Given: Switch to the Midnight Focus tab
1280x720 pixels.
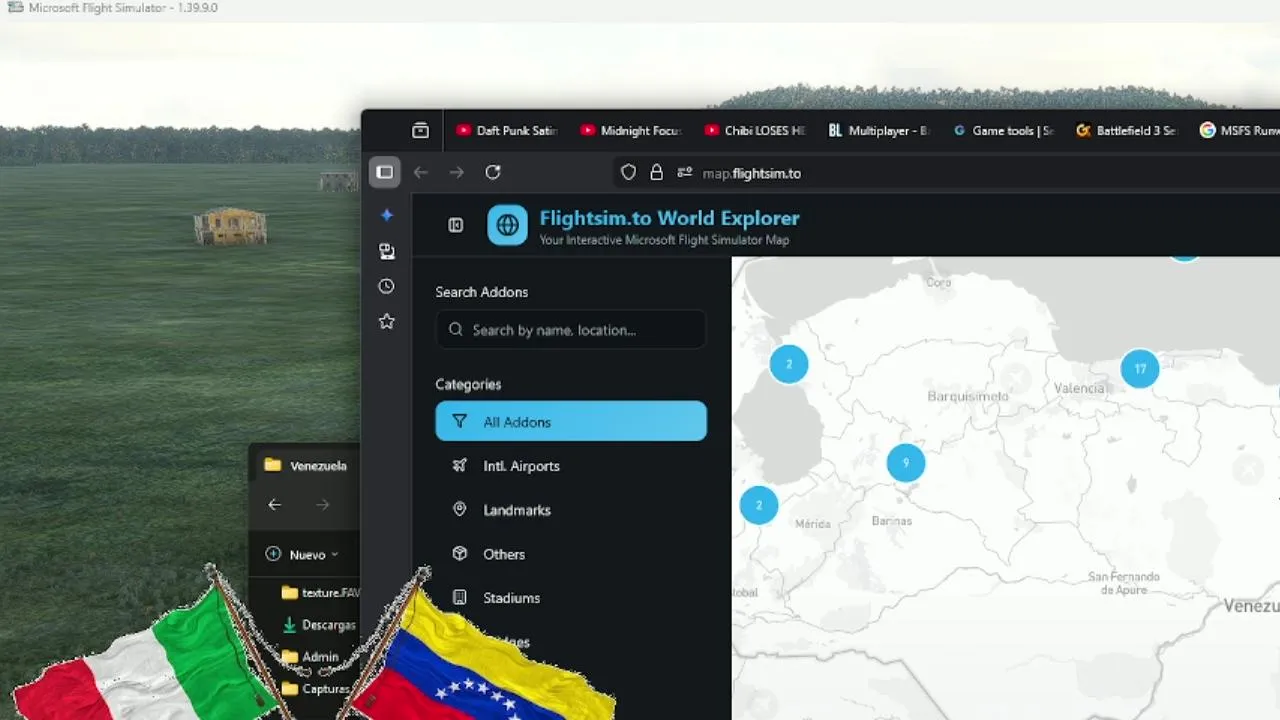Looking at the screenshot, I should tap(631, 130).
